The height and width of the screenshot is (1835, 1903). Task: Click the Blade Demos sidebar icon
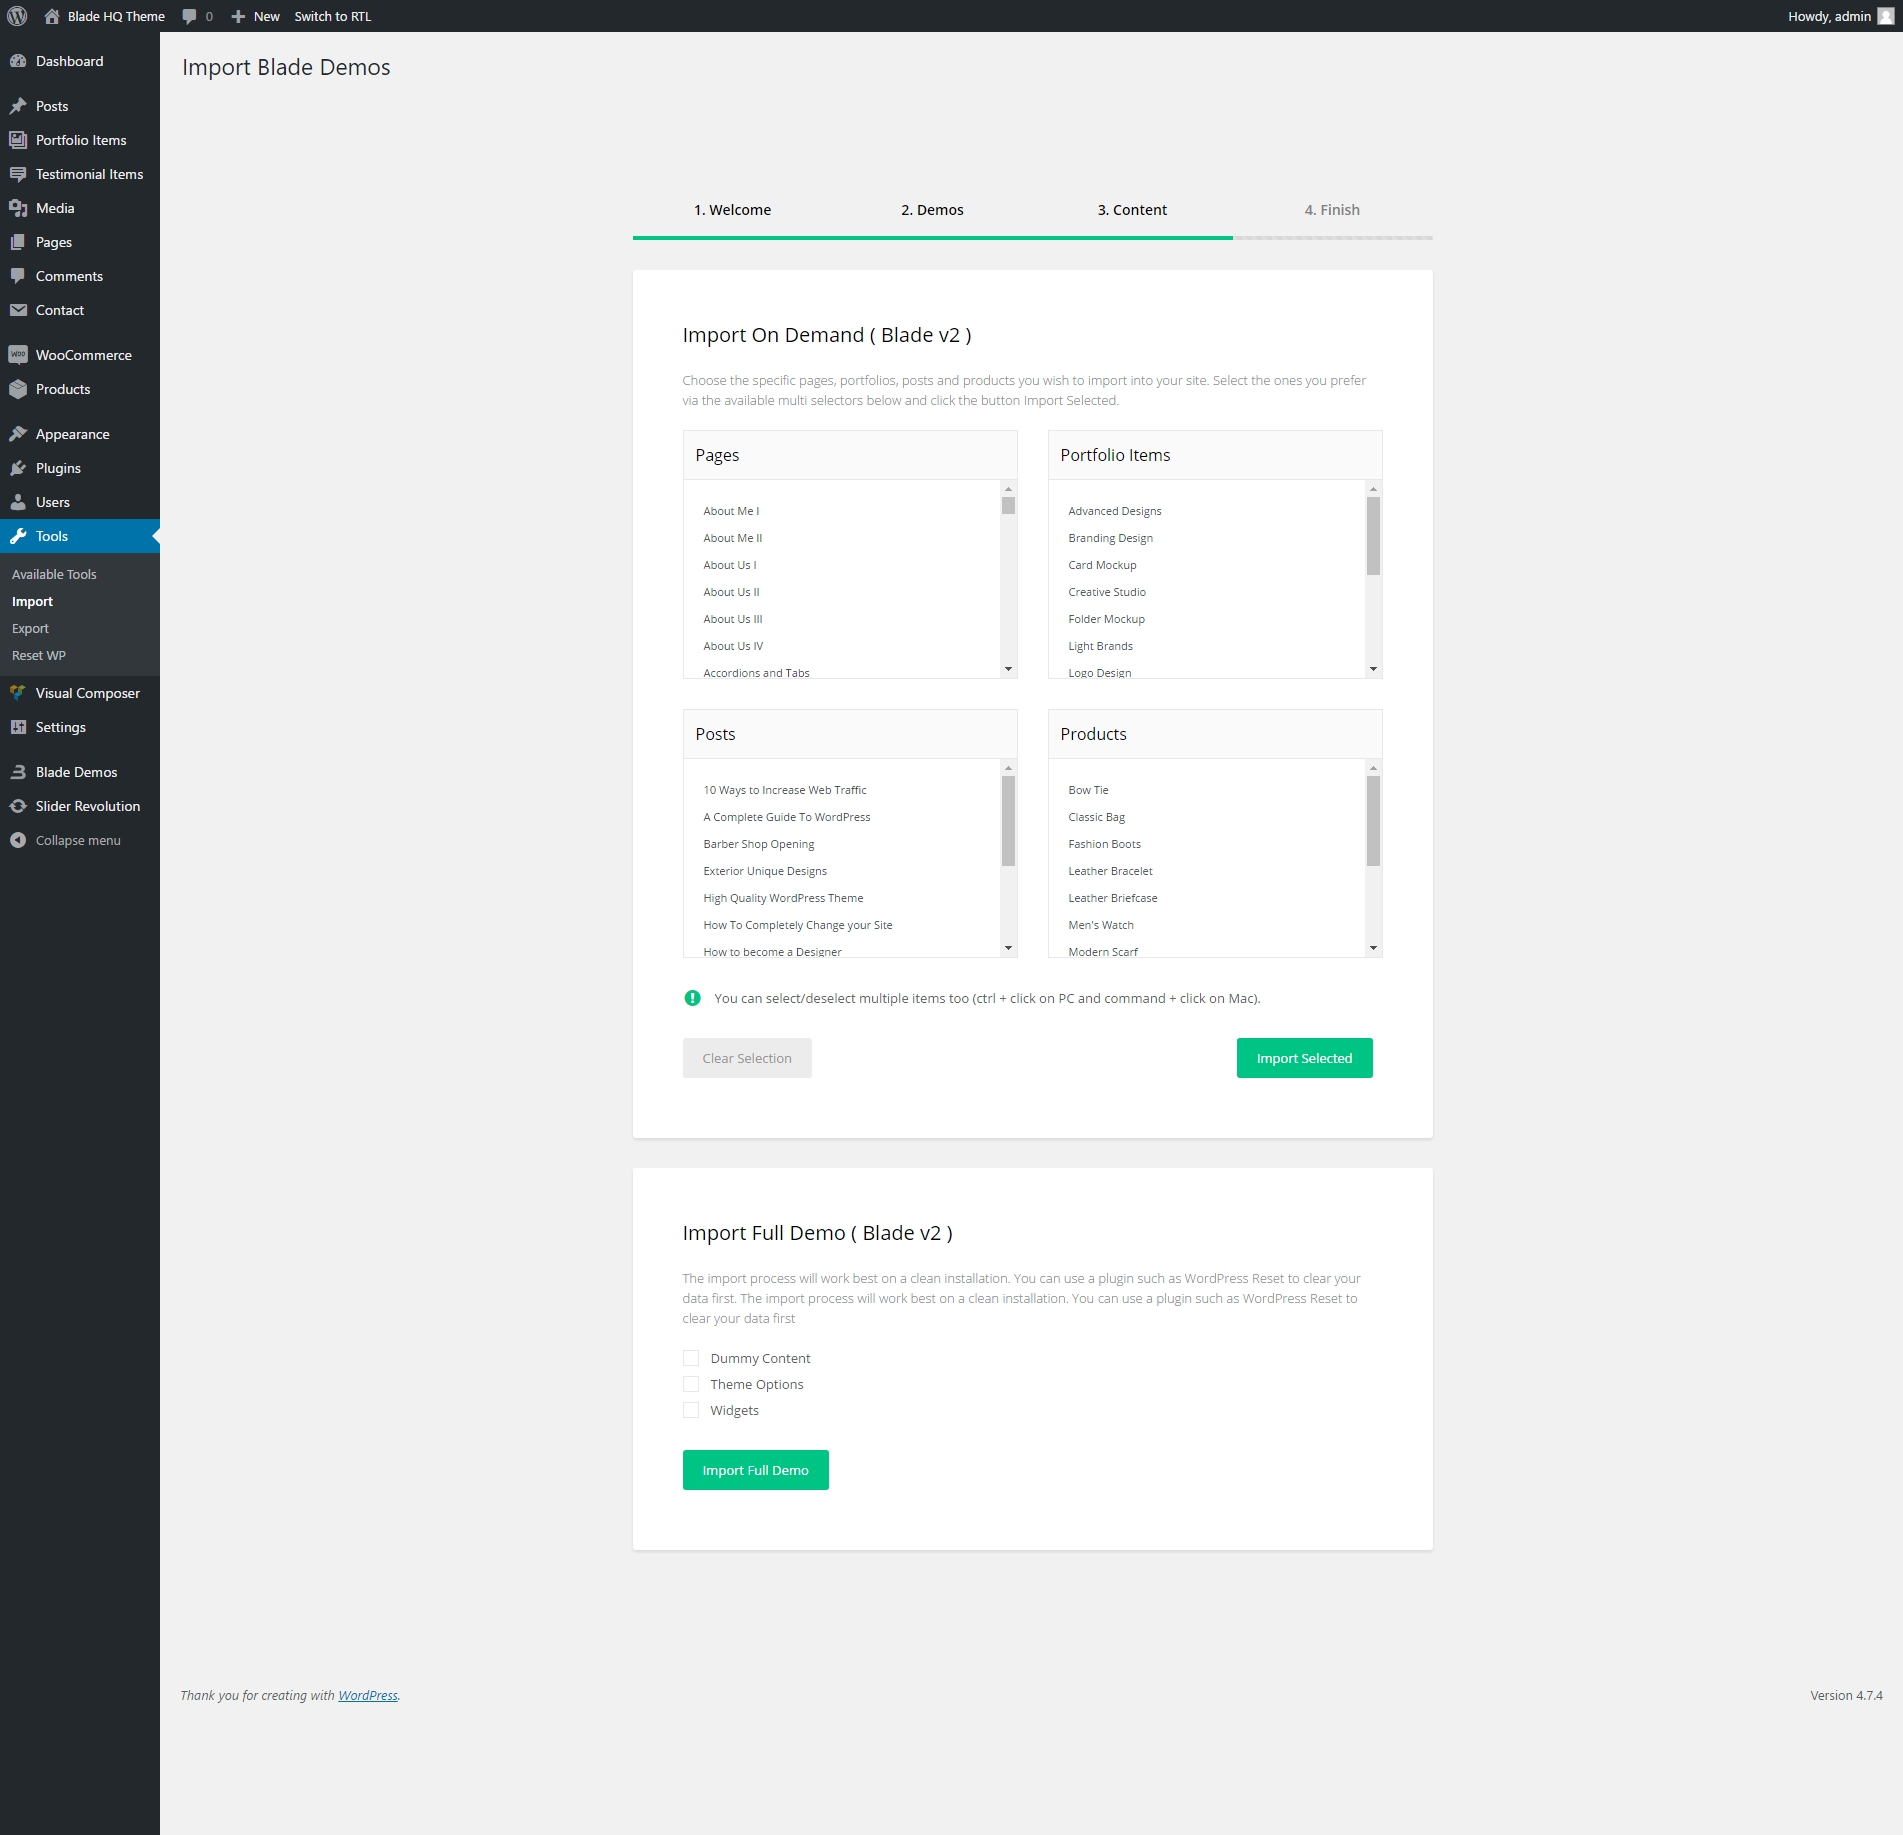click(18, 772)
